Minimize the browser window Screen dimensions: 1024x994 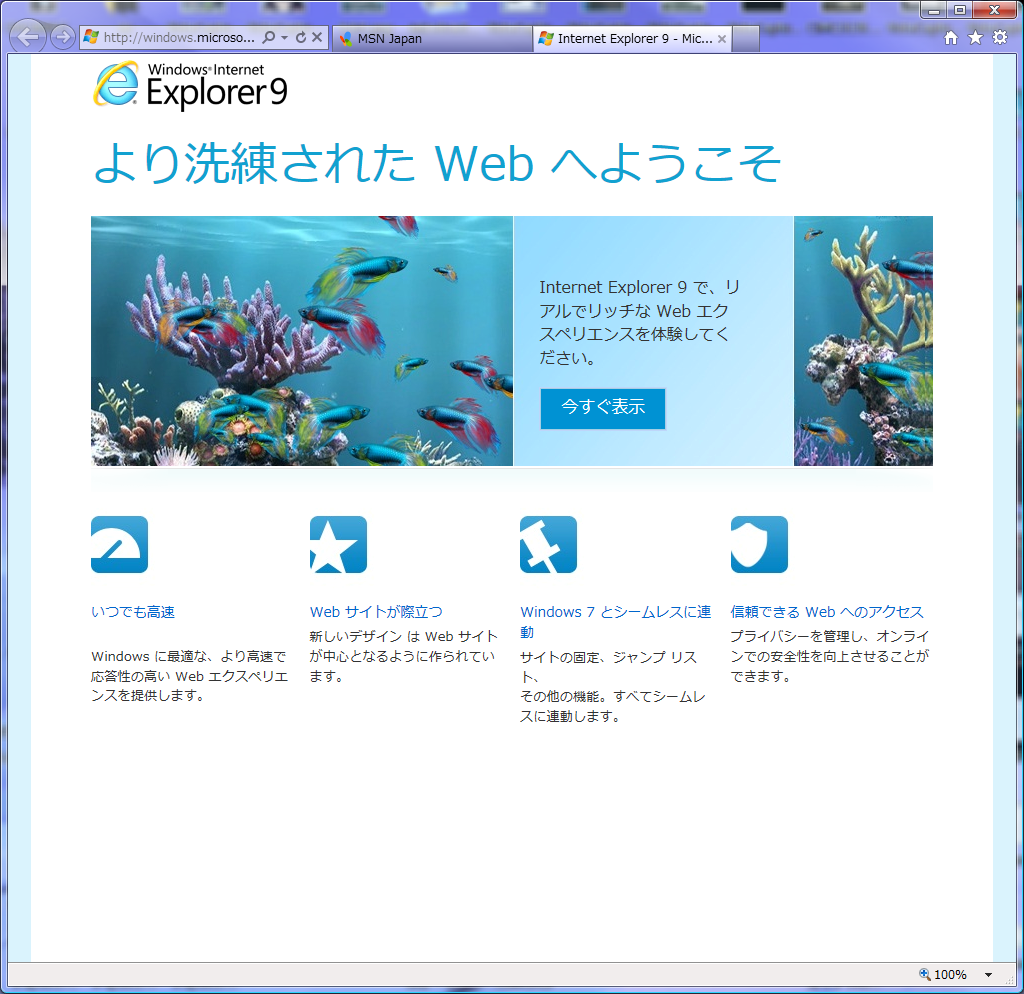point(934,10)
